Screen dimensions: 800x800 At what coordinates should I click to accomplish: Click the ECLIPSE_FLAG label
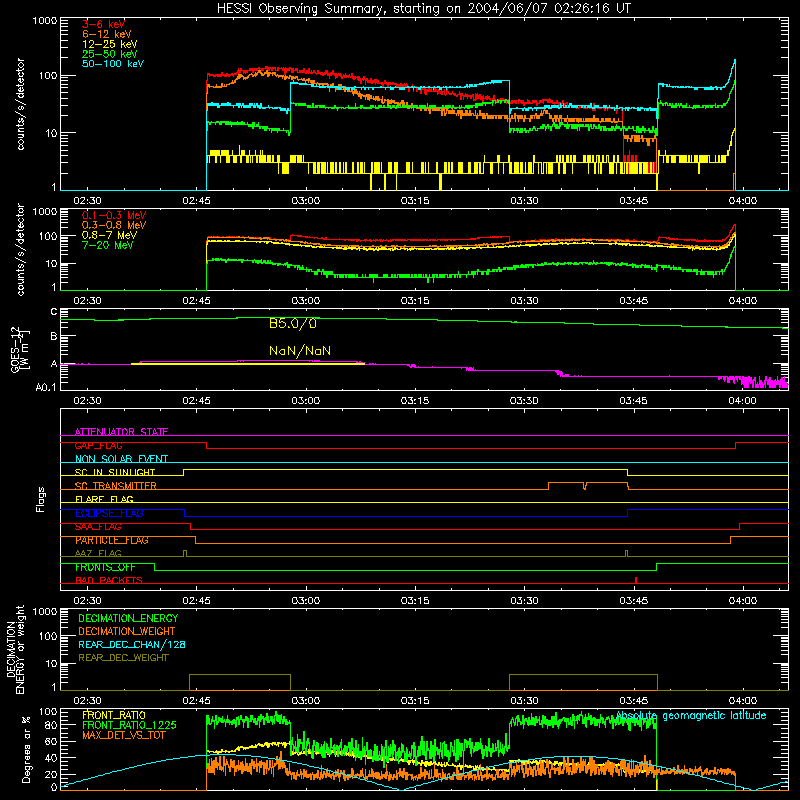point(109,513)
